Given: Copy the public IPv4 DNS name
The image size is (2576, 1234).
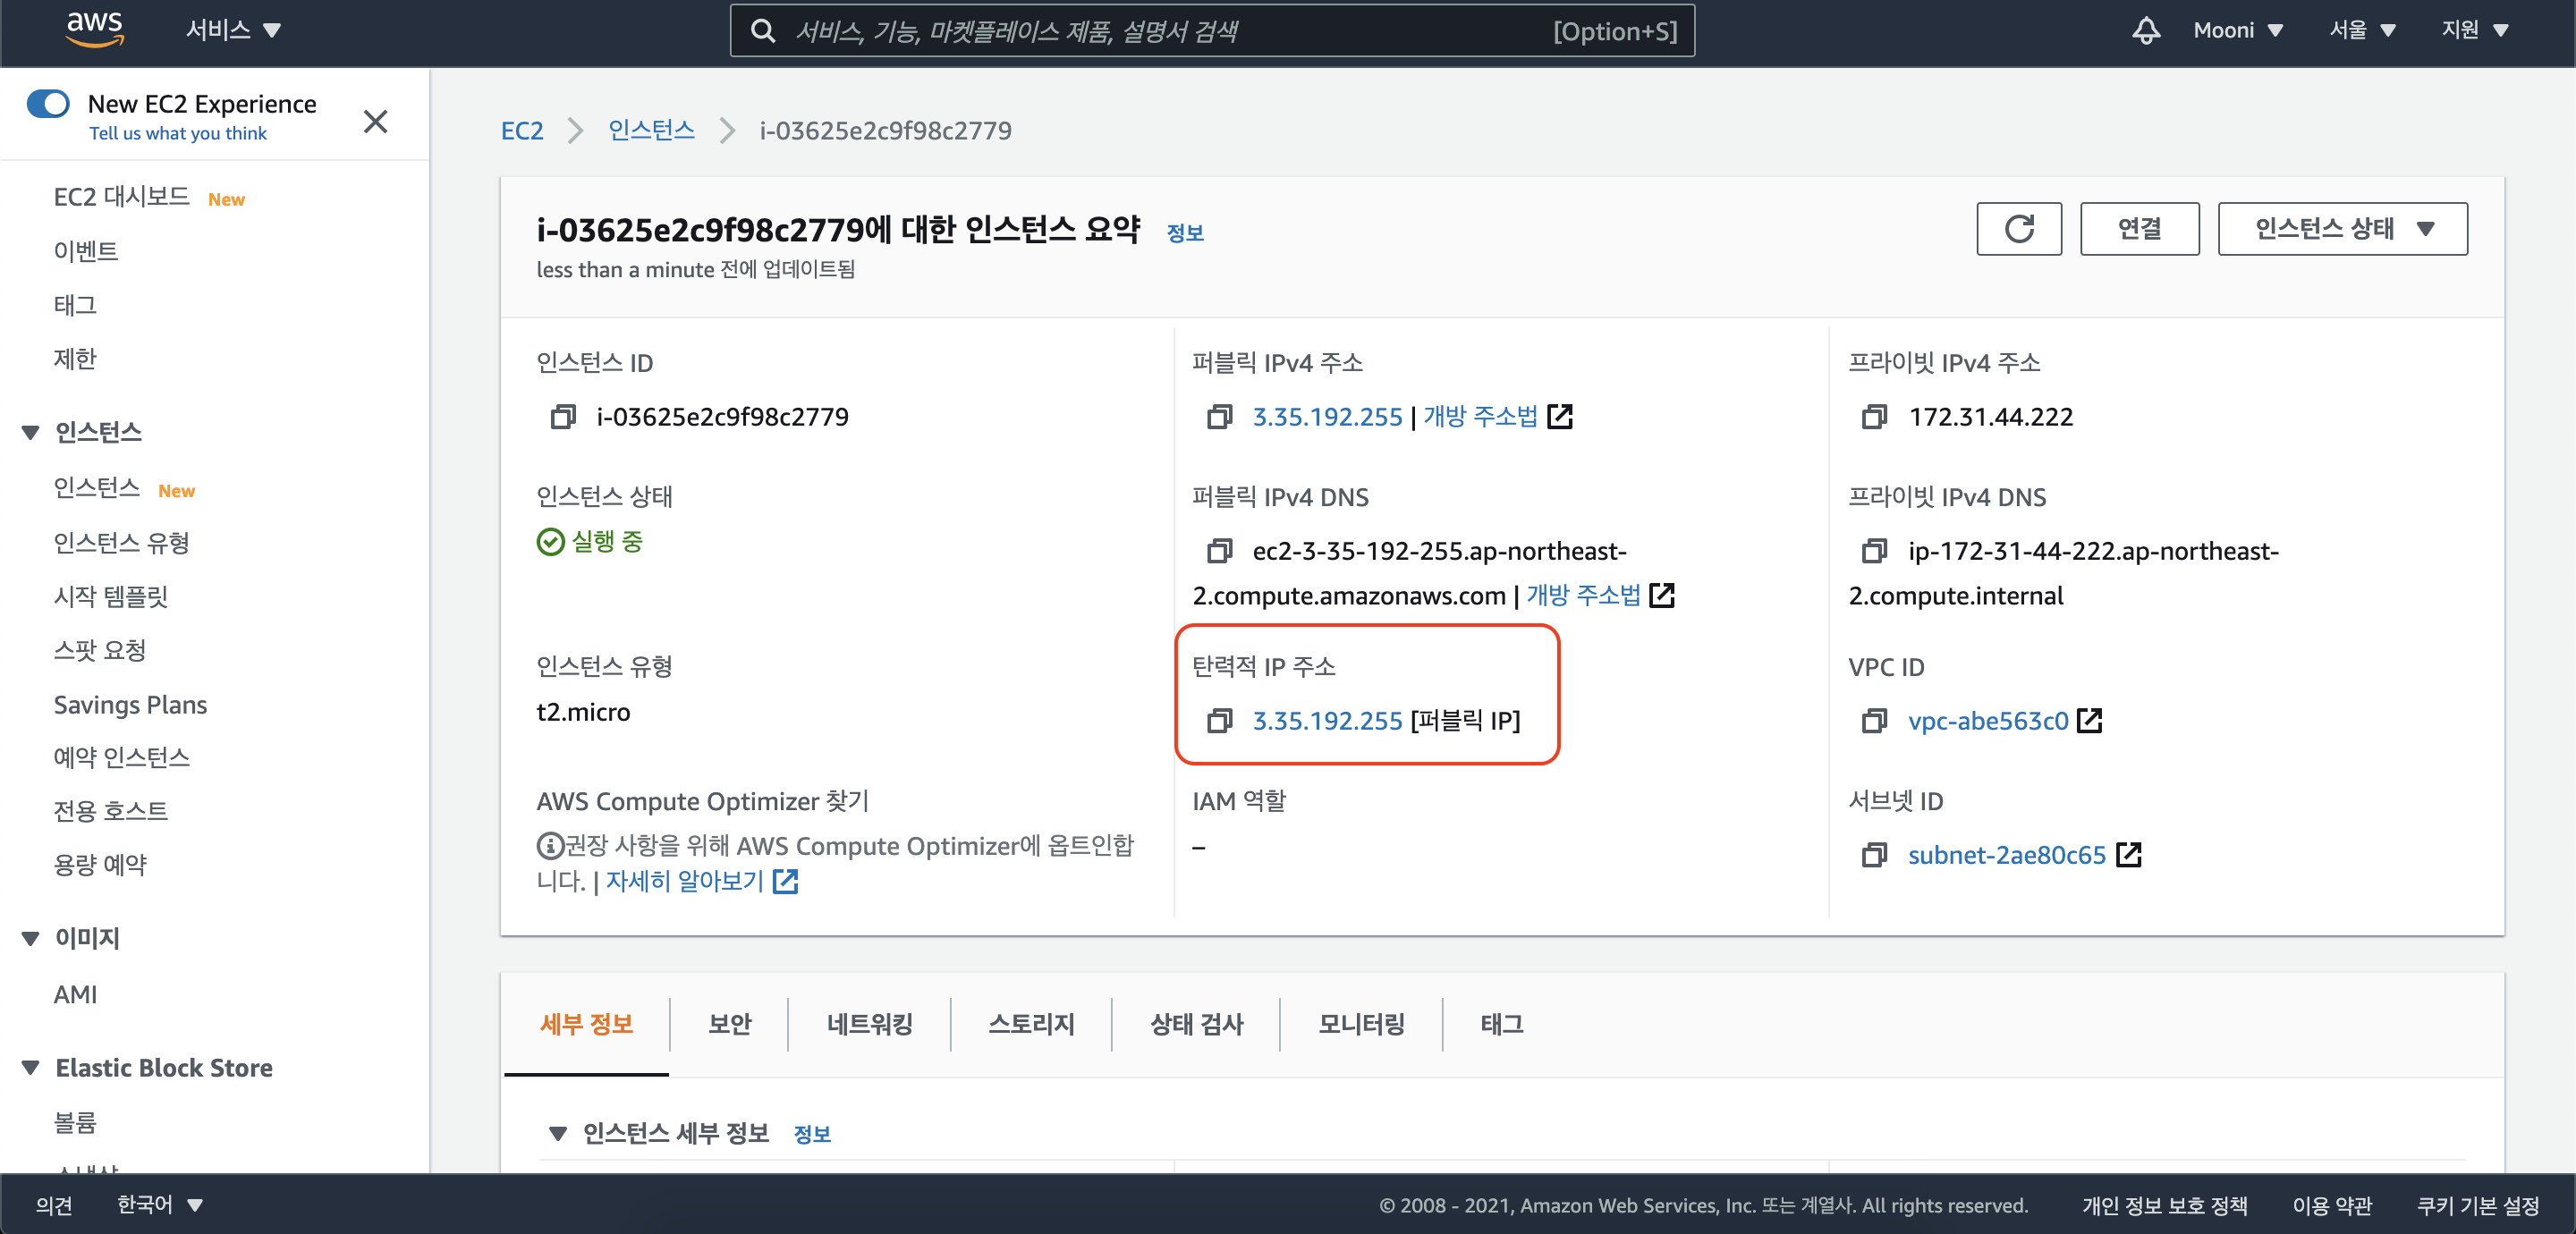Looking at the screenshot, I should [x=1219, y=551].
